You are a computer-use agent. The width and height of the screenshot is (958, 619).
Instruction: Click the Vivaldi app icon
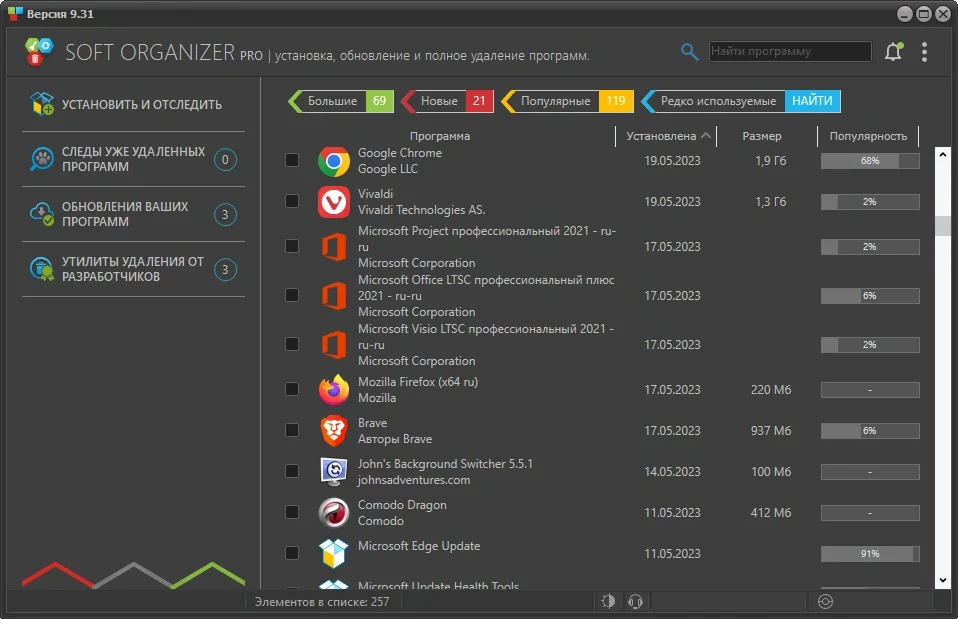tap(334, 202)
